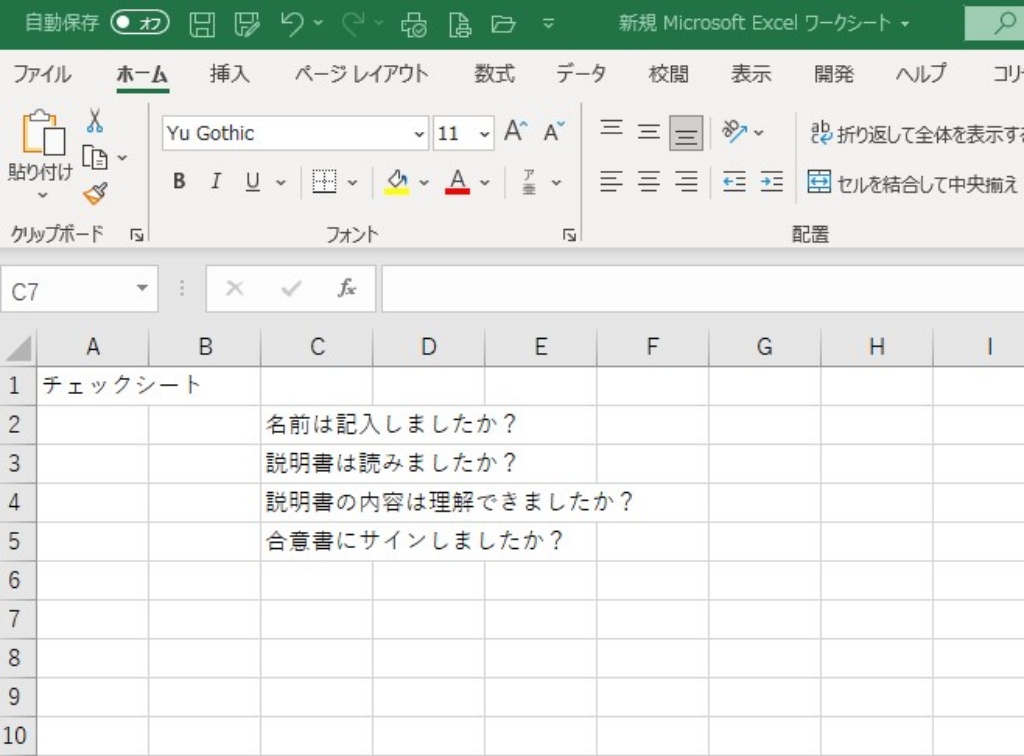
Task: Open the Yu Gothic font name dropdown
Action: [419, 134]
